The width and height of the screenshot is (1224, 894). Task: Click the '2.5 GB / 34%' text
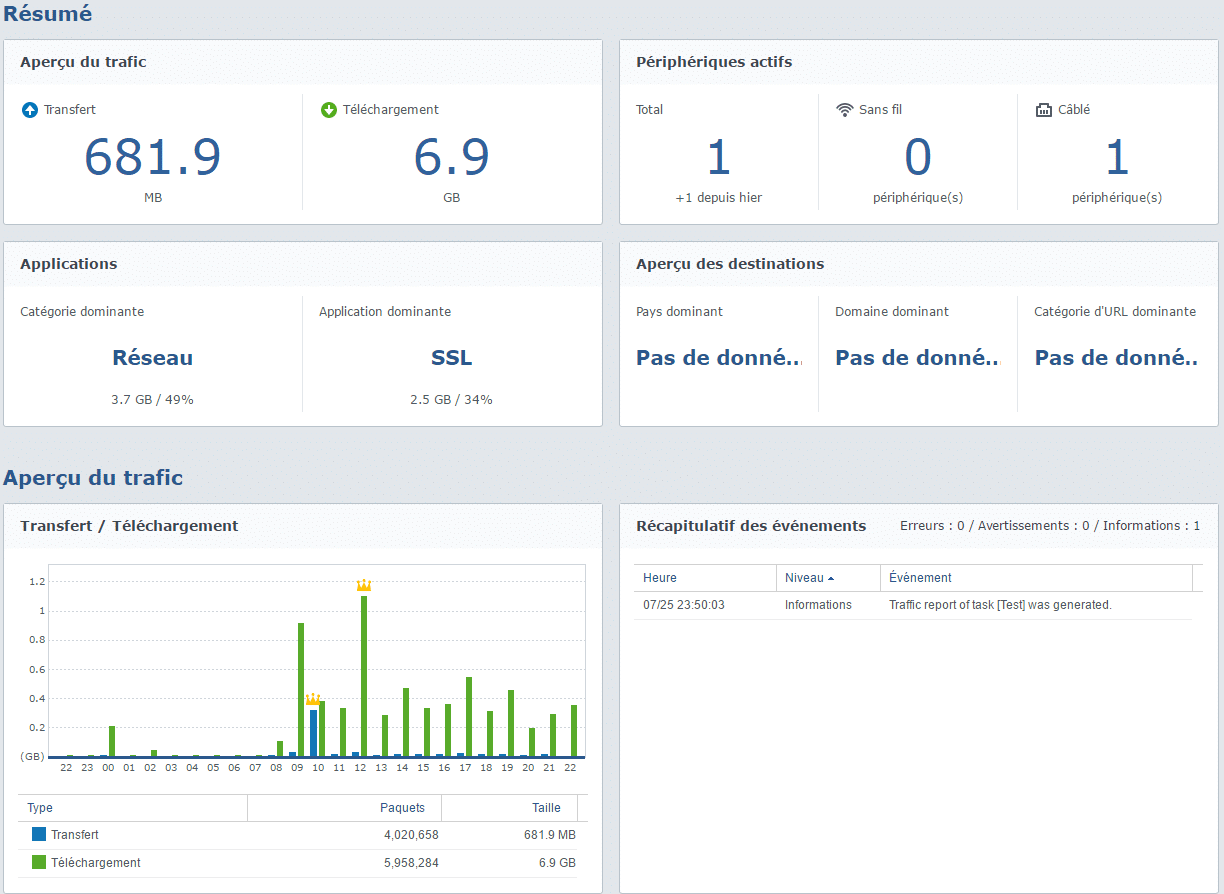pyautogui.click(x=452, y=400)
